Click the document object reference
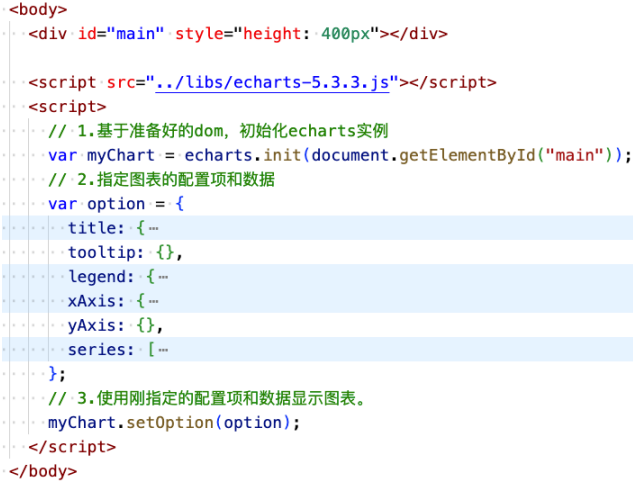 click(x=350, y=155)
